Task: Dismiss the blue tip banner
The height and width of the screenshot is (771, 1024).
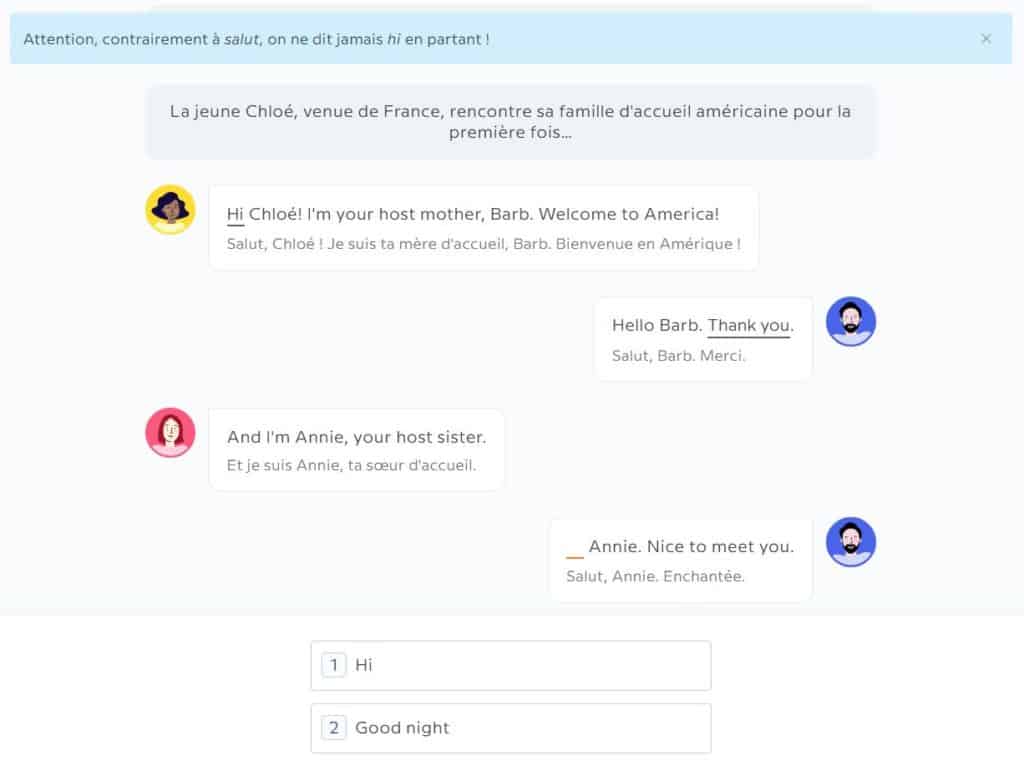Action: tap(986, 39)
